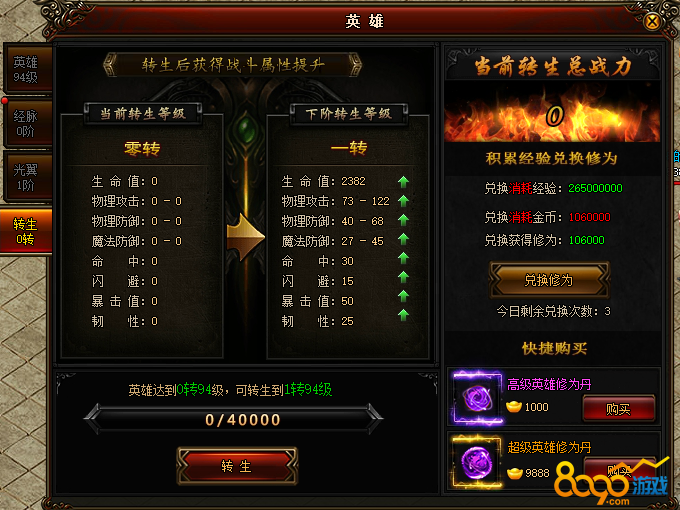Image resolution: width=680 pixels, height=510 pixels.
Task: Click gold ingot icon beside price 1000
Action: coord(514,407)
